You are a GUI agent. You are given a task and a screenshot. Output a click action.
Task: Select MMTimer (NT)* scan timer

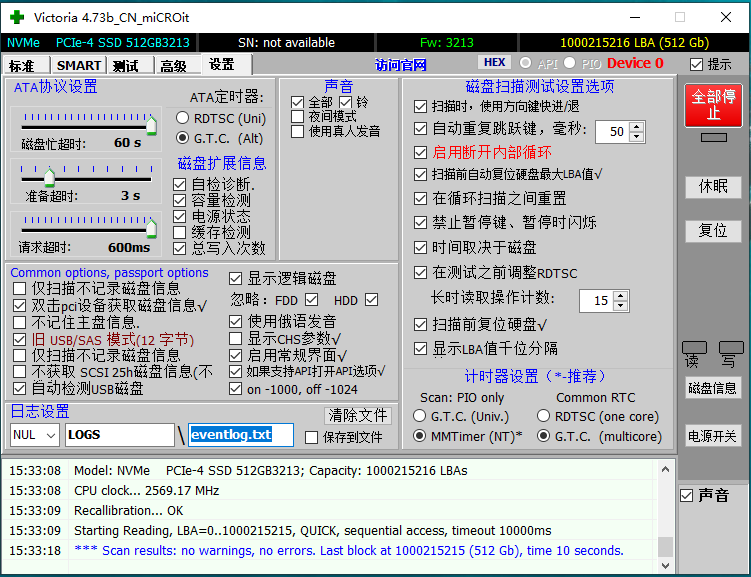(420, 436)
